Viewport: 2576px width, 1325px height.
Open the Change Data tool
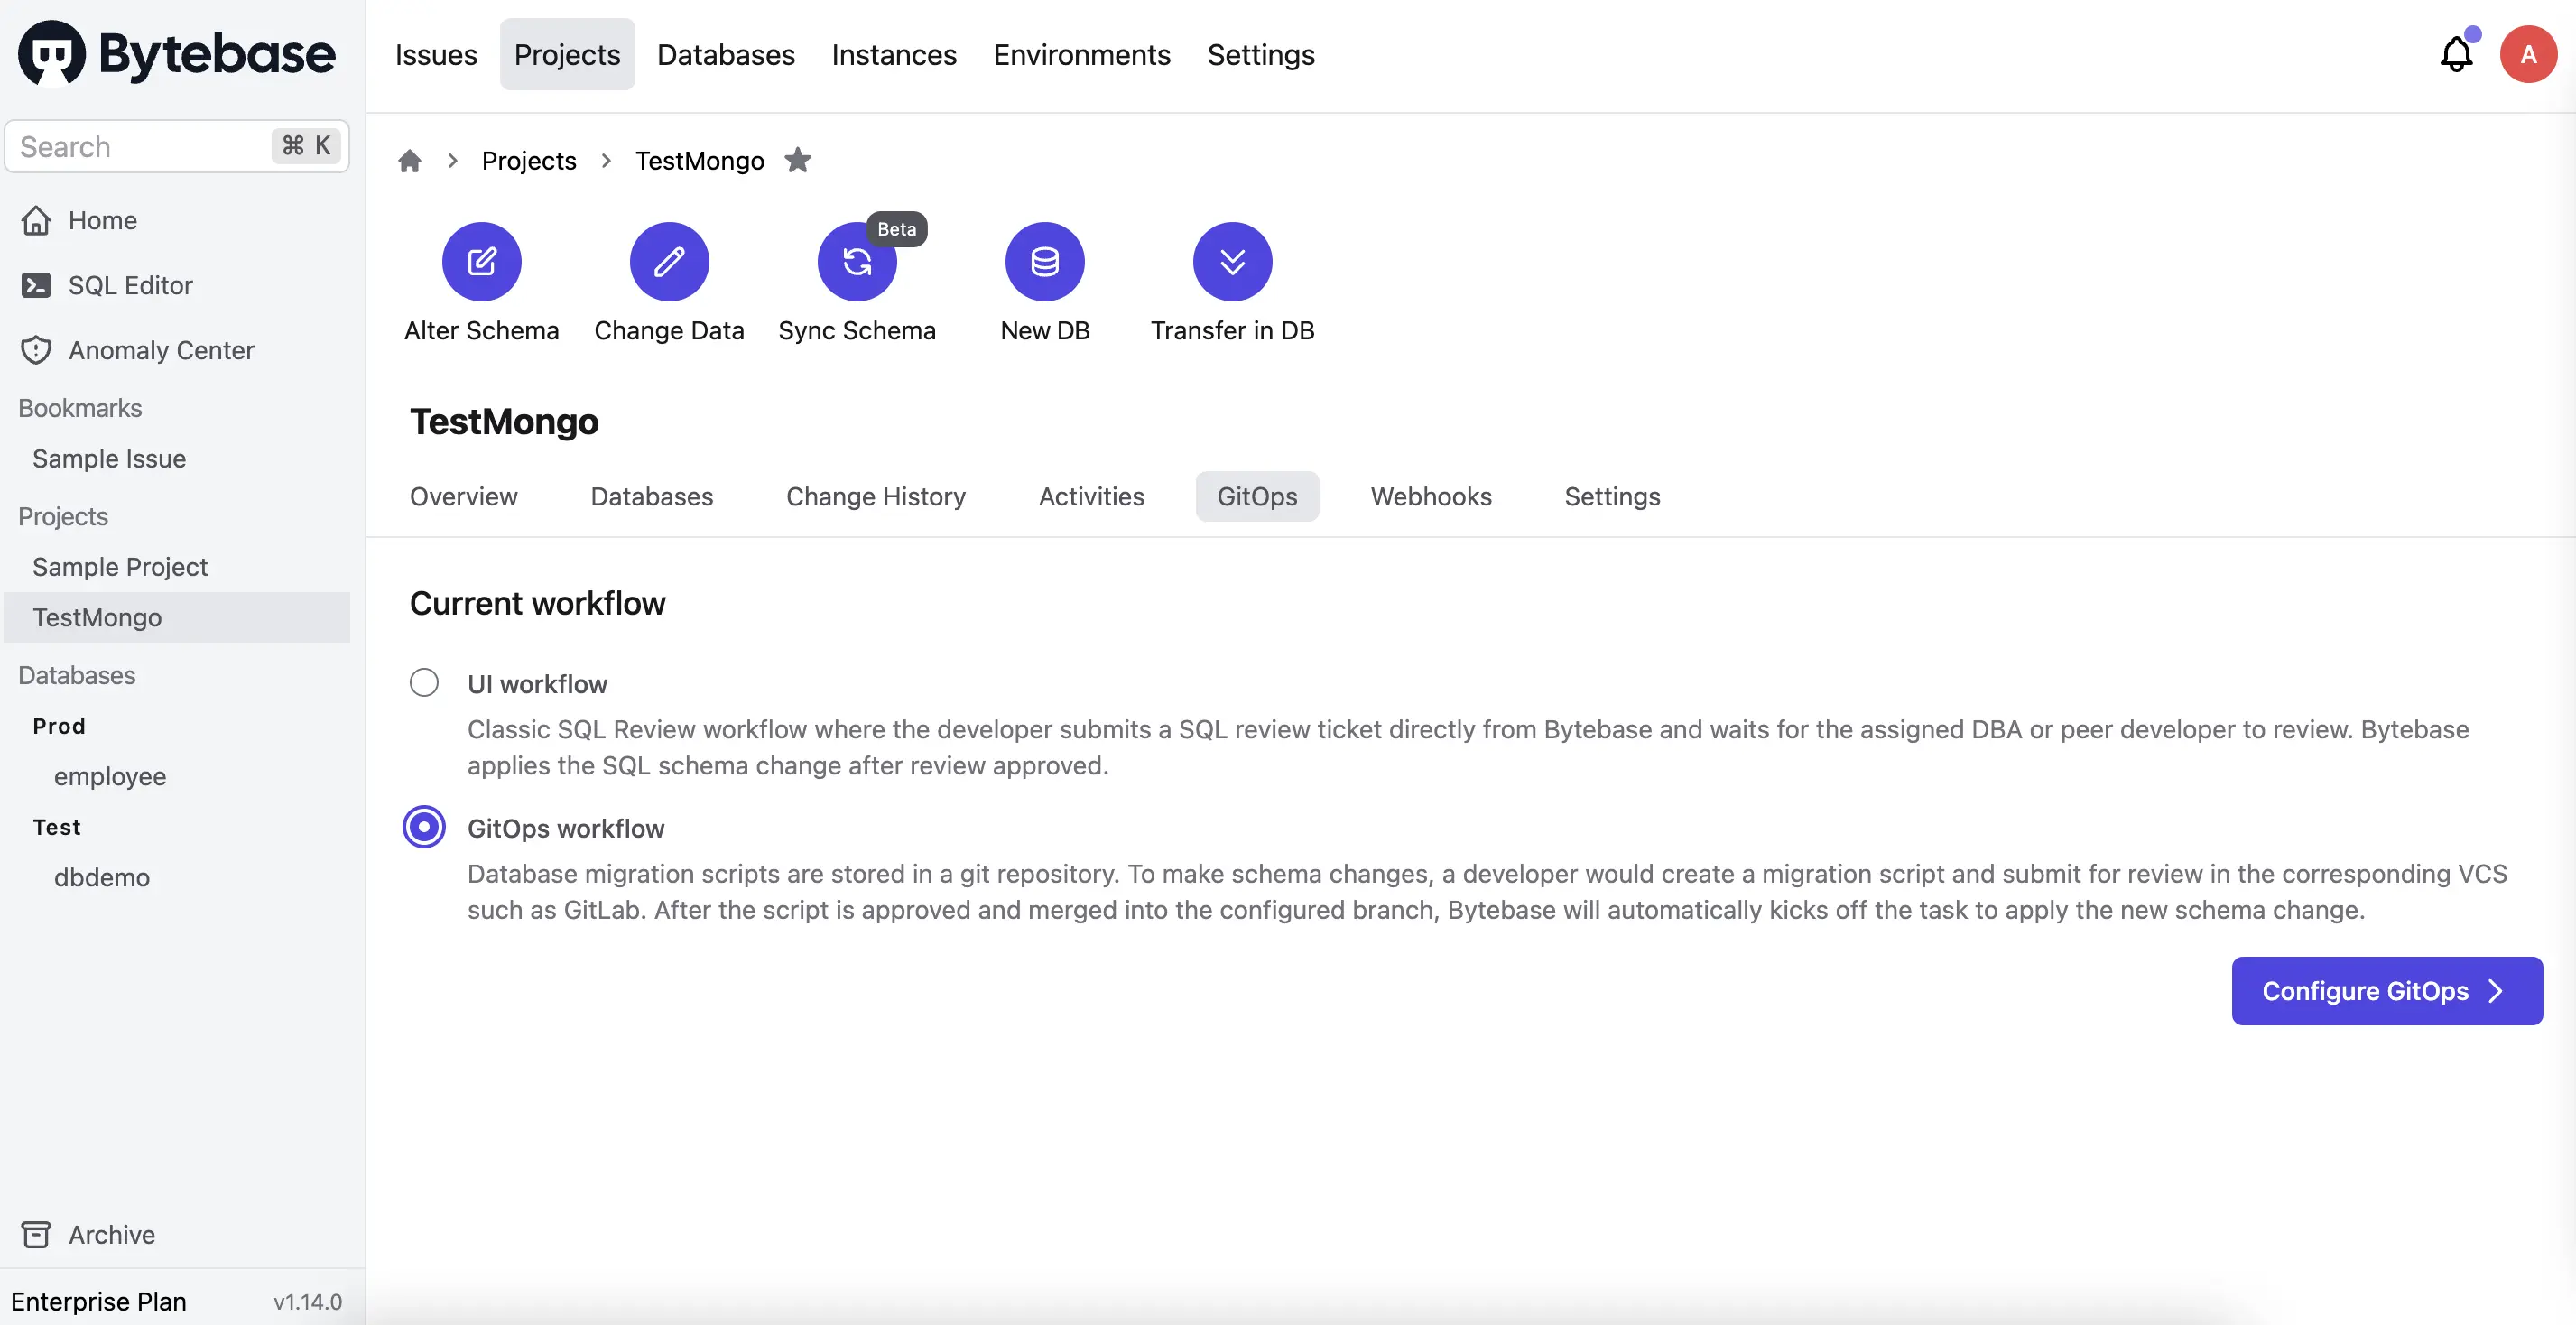(x=668, y=262)
